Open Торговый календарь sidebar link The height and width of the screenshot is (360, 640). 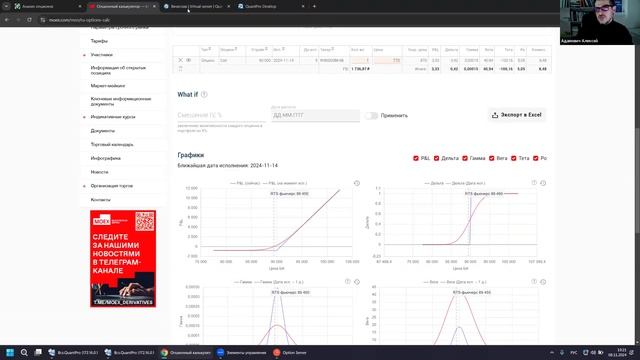click(112, 144)
